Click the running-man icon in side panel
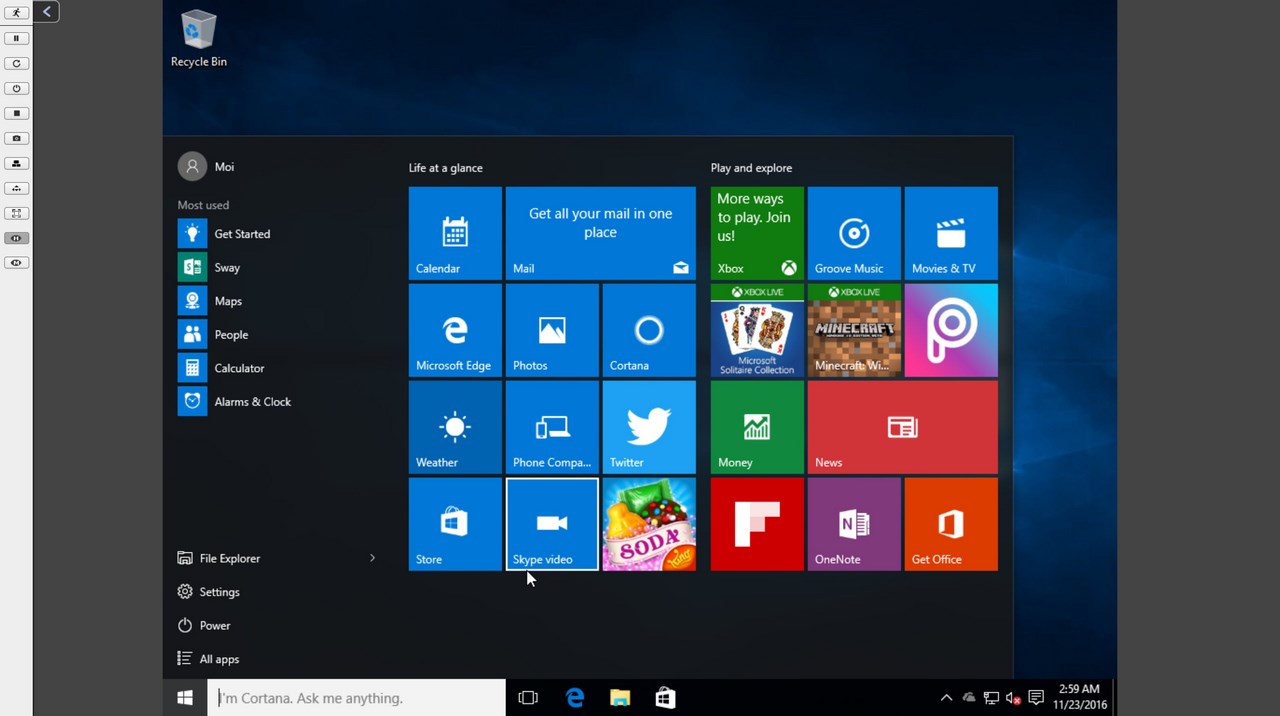Viewport: 1280px width, 716px height. [16, 12]
